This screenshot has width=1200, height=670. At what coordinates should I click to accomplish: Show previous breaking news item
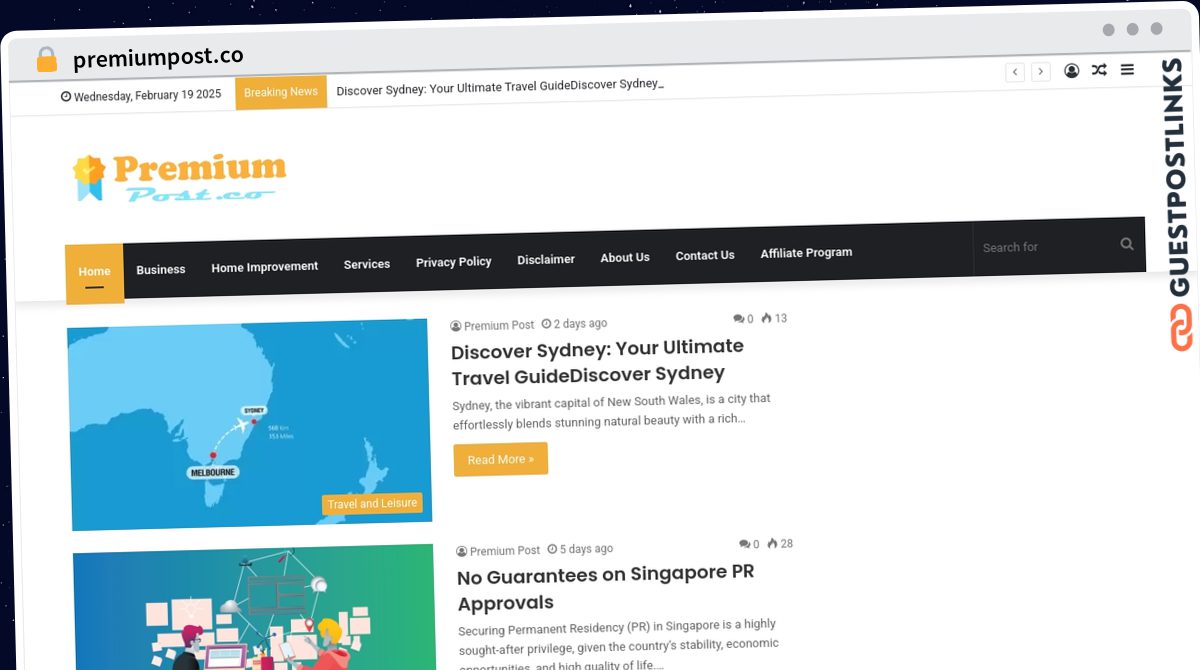(x=1015, y=72)
